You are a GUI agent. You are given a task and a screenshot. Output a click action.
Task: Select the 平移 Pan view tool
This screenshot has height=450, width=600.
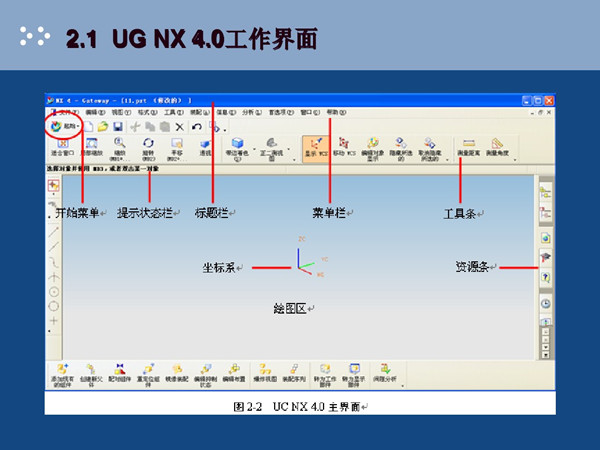pos(176,149)
